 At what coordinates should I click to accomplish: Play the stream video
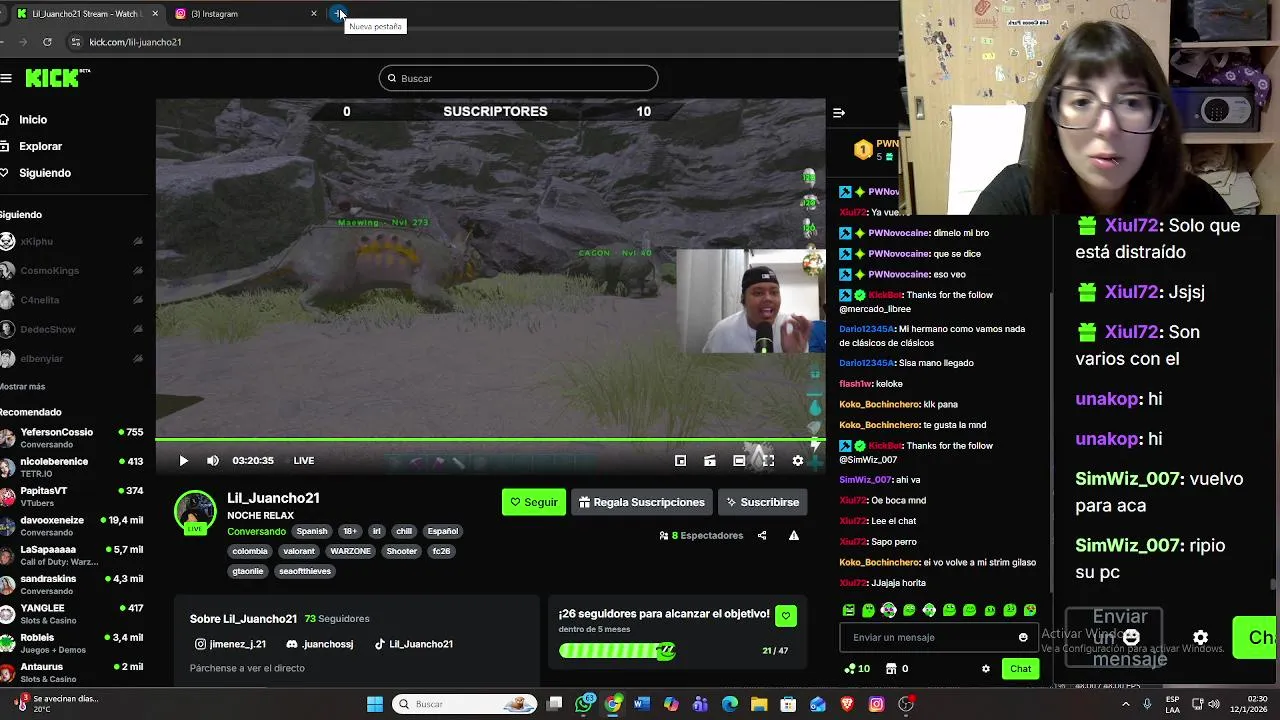[183, 461]
